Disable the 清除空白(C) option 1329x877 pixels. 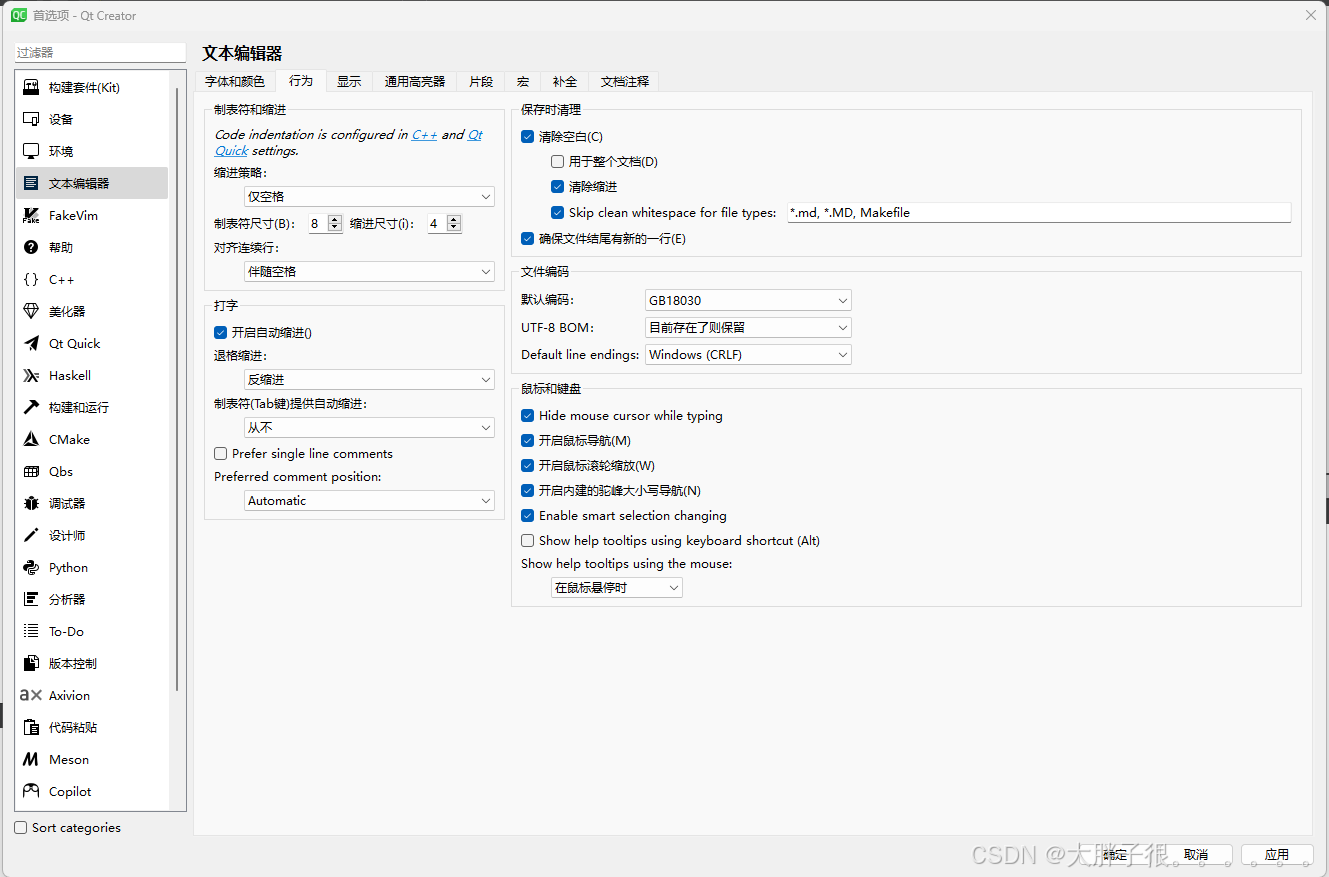coord(527,136)
